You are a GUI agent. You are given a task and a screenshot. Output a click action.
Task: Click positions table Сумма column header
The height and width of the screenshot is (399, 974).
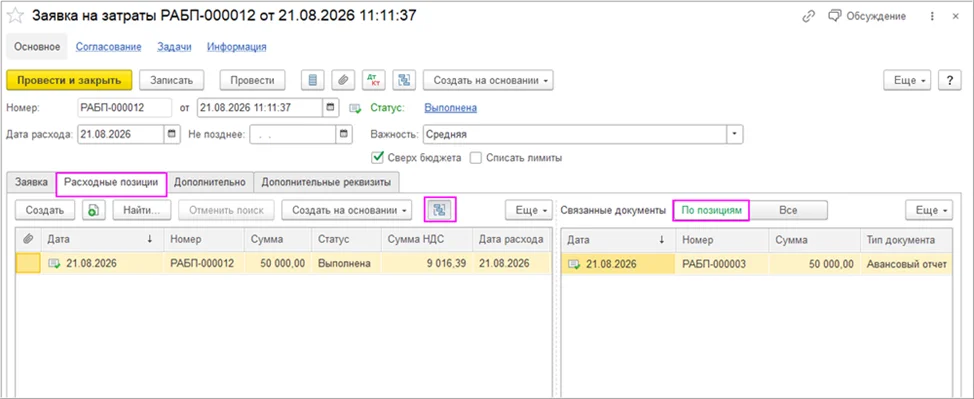[x=278, y=239]
